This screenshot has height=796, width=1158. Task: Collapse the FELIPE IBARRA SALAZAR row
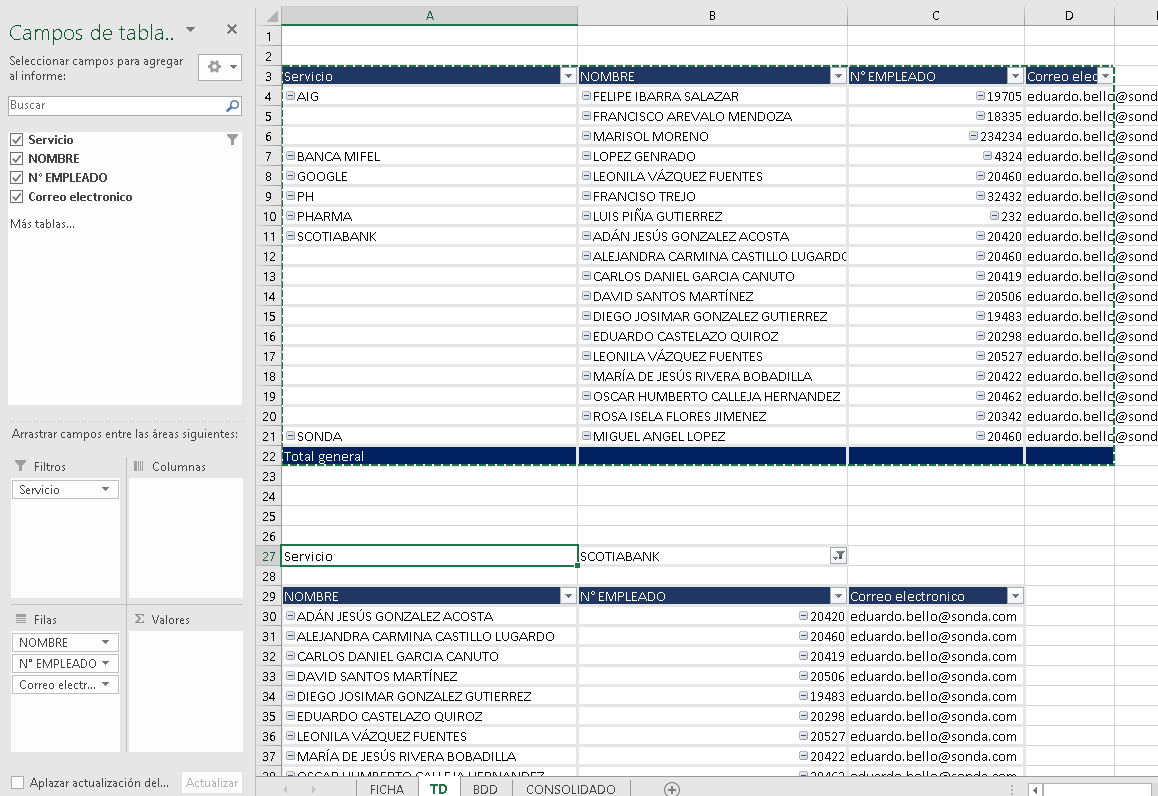point(586,96)
